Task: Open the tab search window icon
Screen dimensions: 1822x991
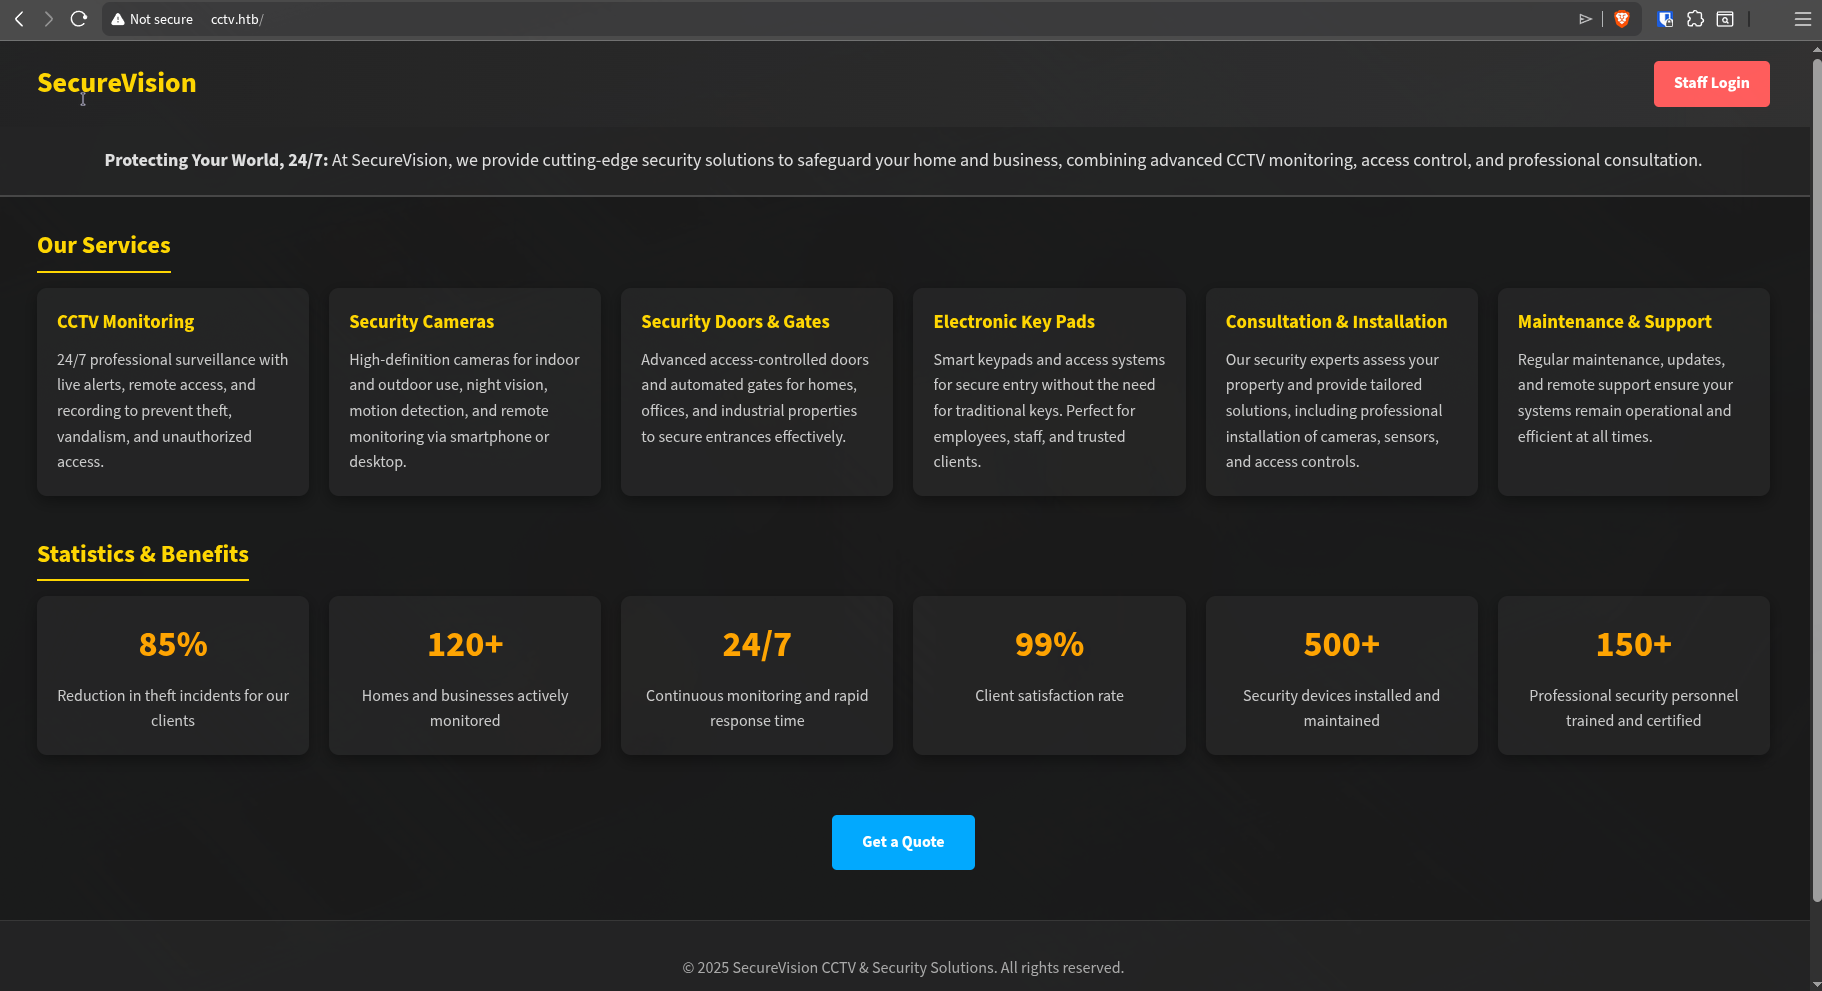Action: 1725,19
